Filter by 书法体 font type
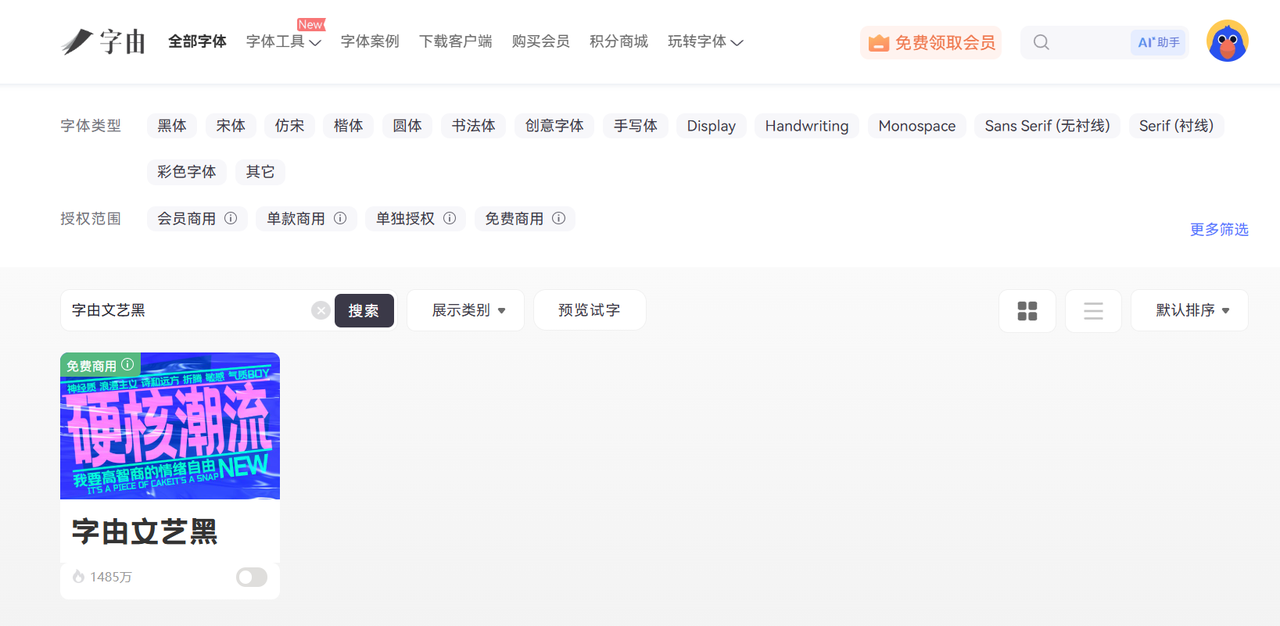 (x=473, y=125)
